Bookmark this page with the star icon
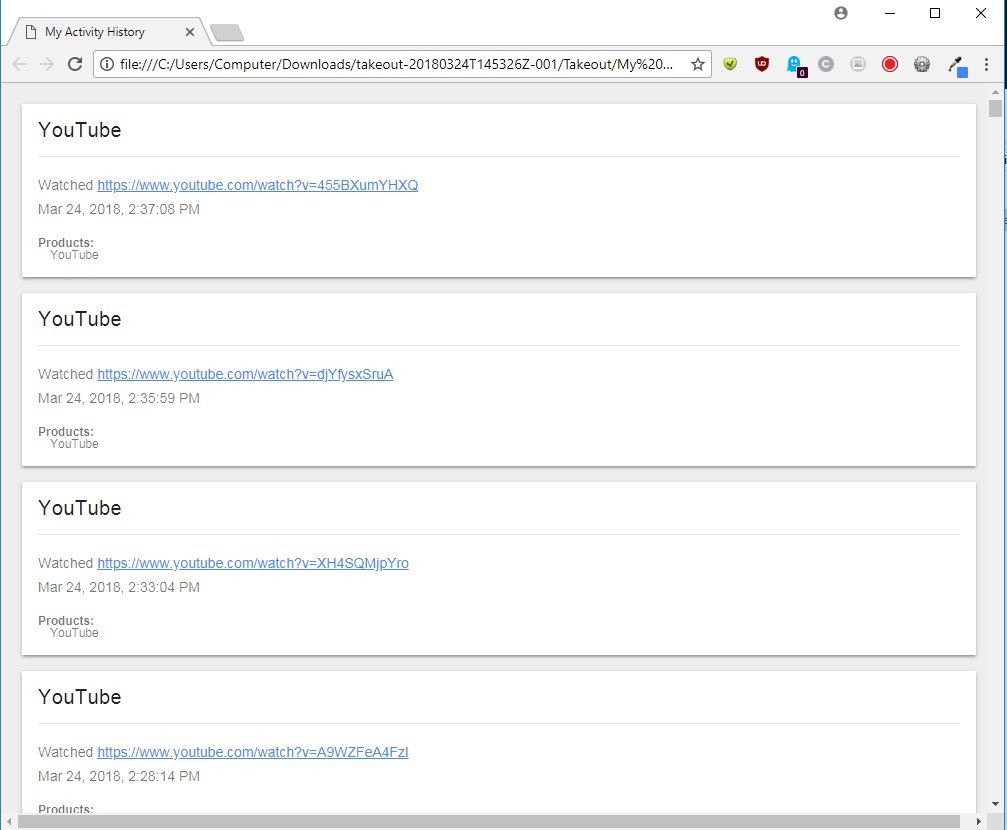 coord(698,64)
